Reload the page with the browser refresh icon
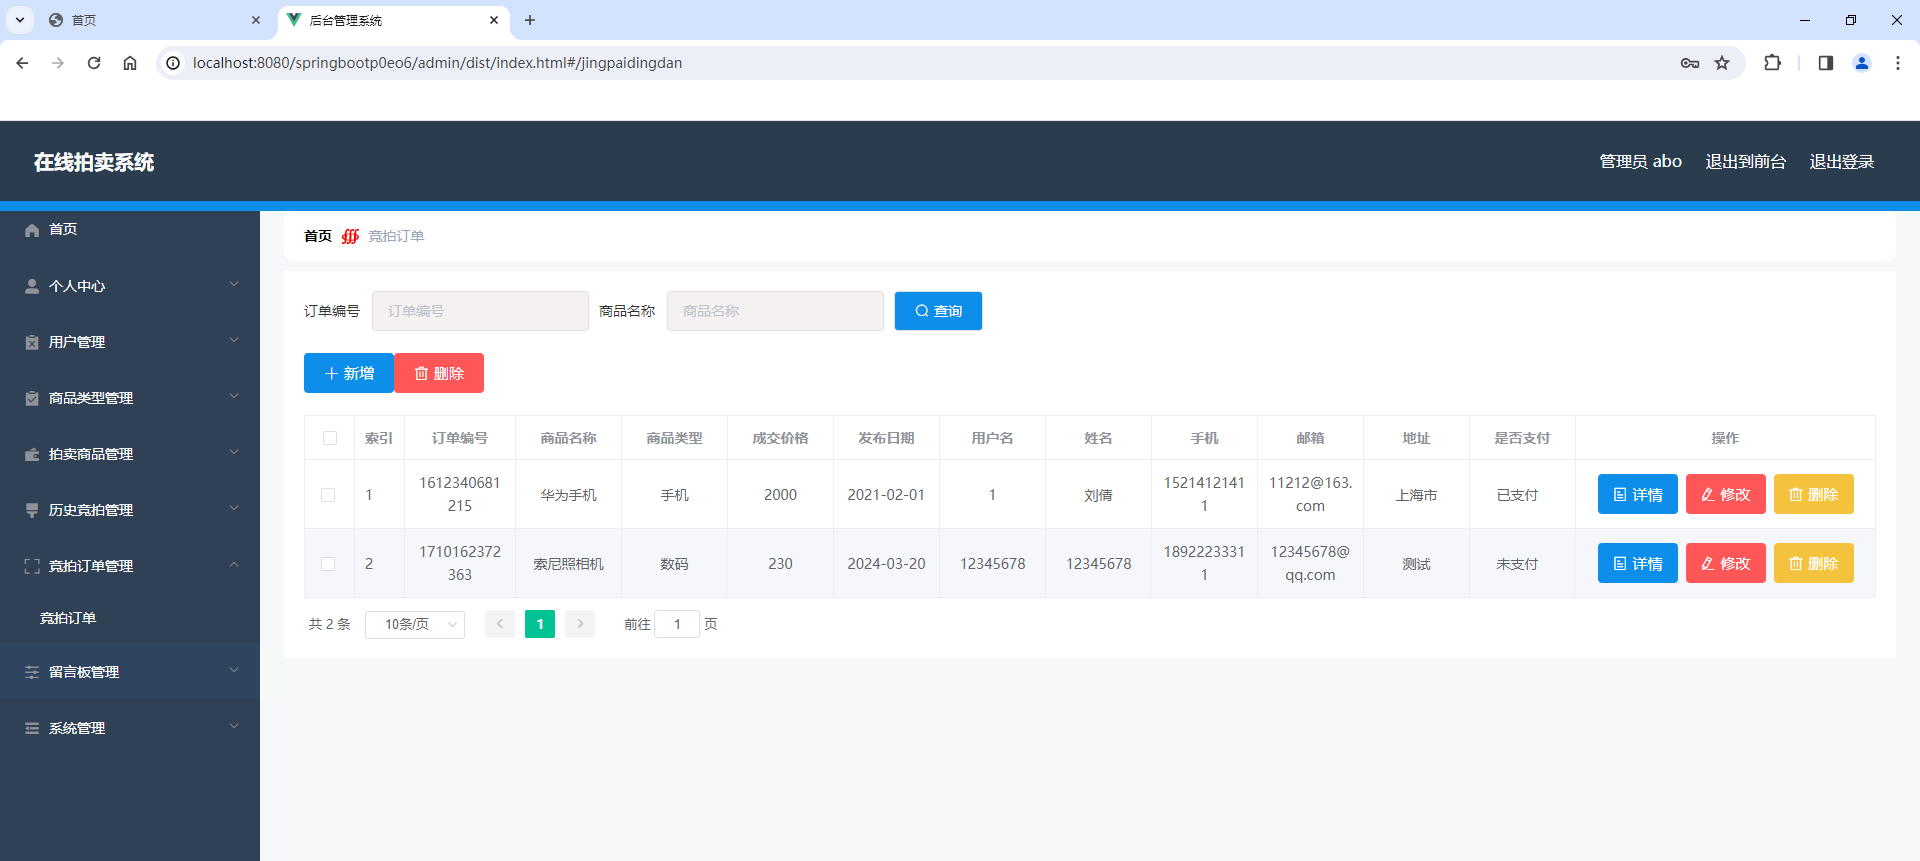Image resolution: width=1920 pixels, height=861 pixels. click(x=94, y=63)
